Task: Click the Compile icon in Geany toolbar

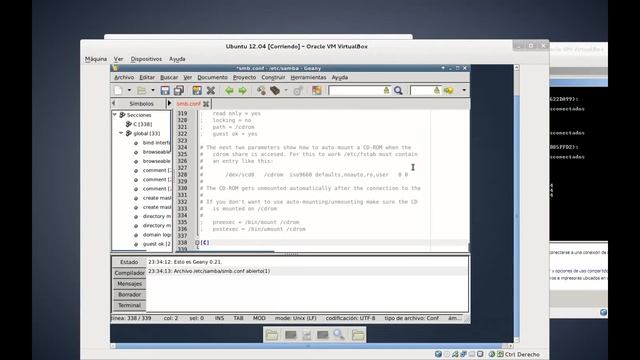Action: pyautogui.click(x=261, y=90)
